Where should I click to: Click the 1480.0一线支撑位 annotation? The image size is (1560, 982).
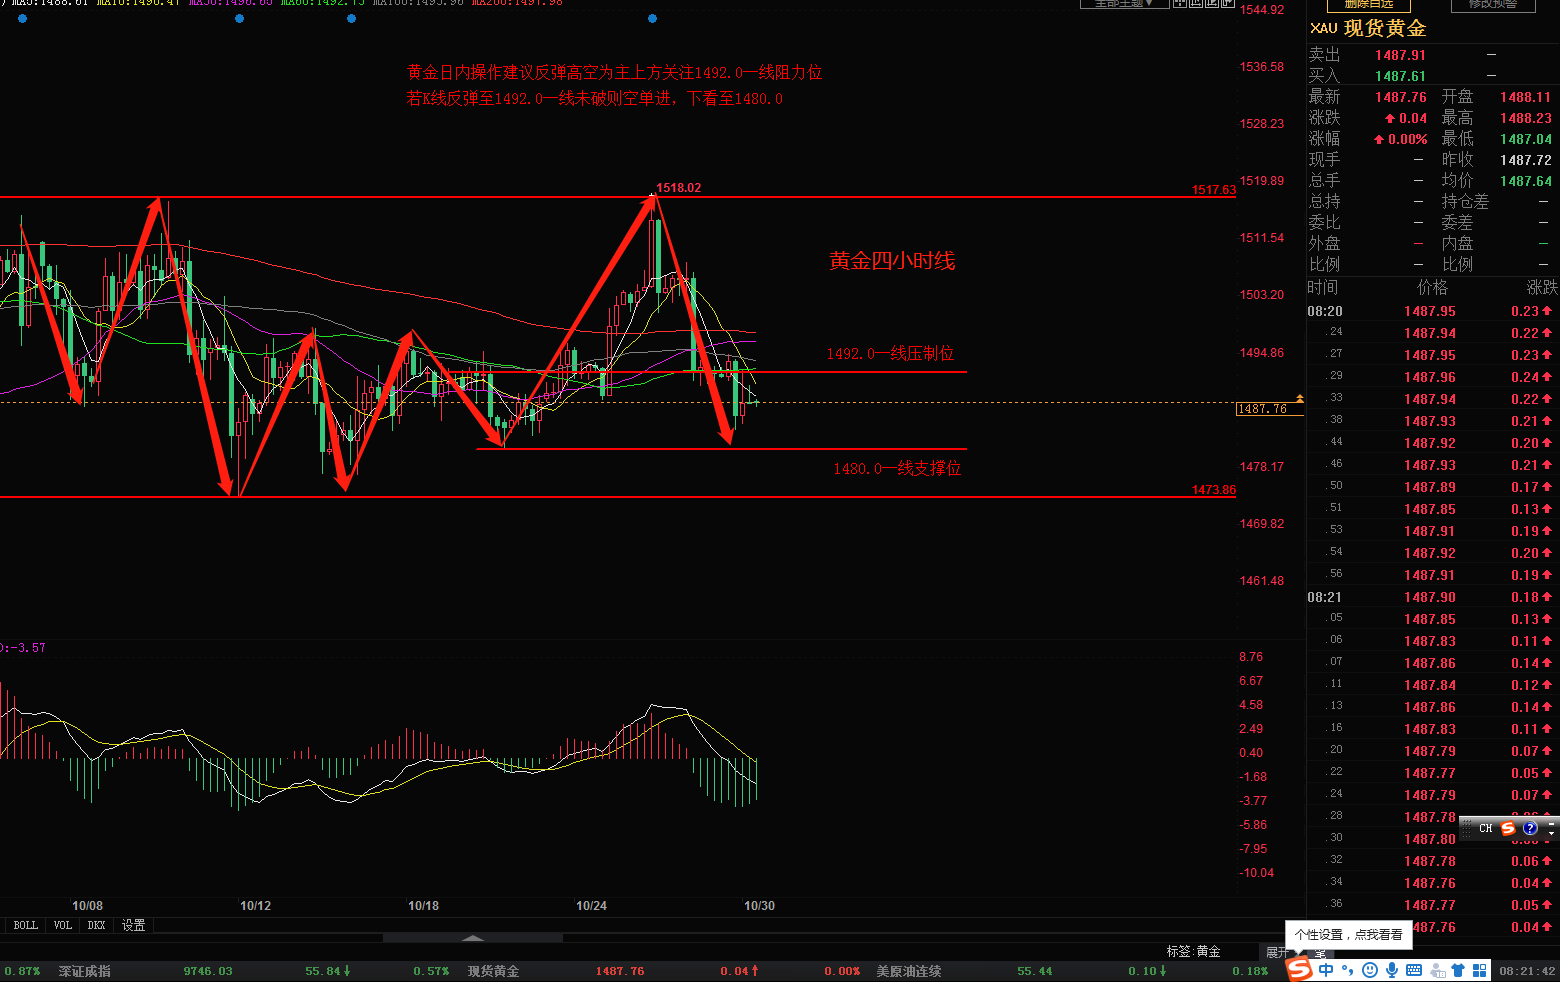pyautogui.click(x=897, y=469)
